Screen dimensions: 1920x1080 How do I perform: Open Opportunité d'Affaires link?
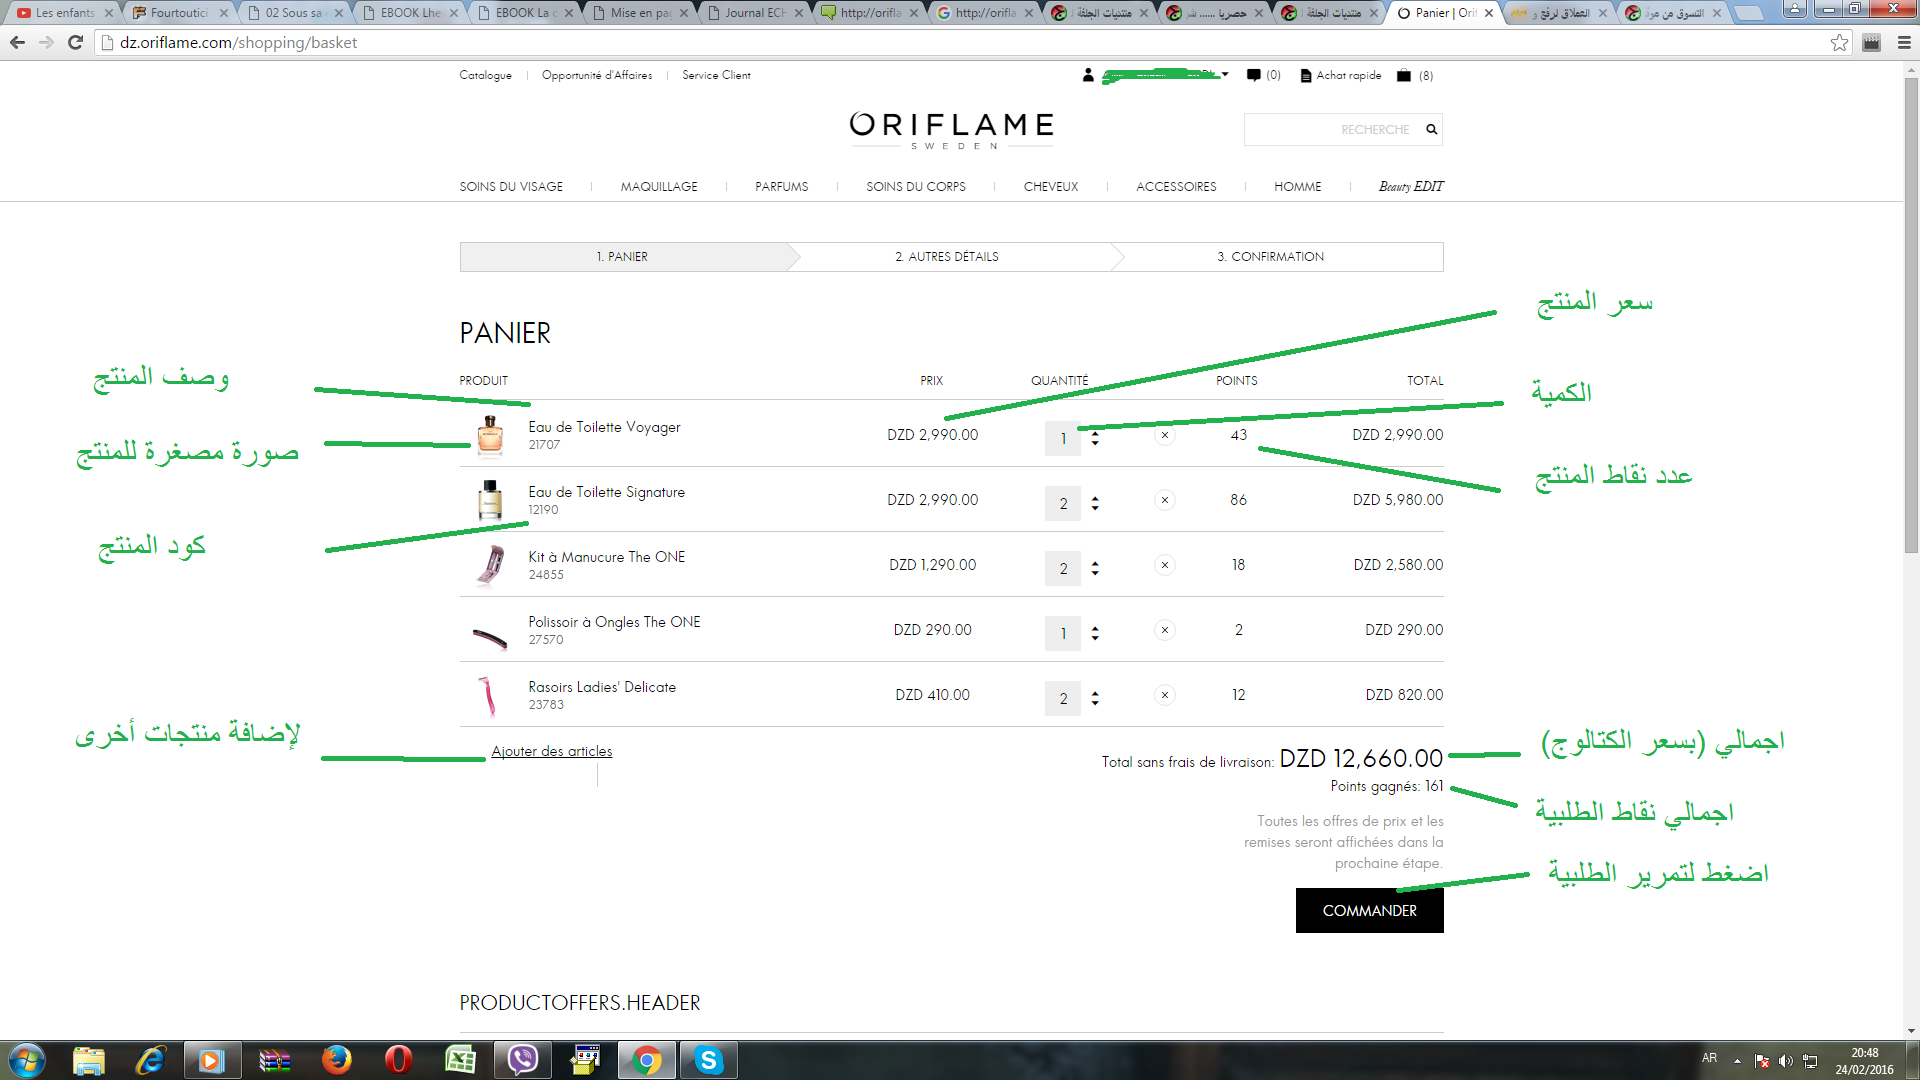(x=597, y=75)
